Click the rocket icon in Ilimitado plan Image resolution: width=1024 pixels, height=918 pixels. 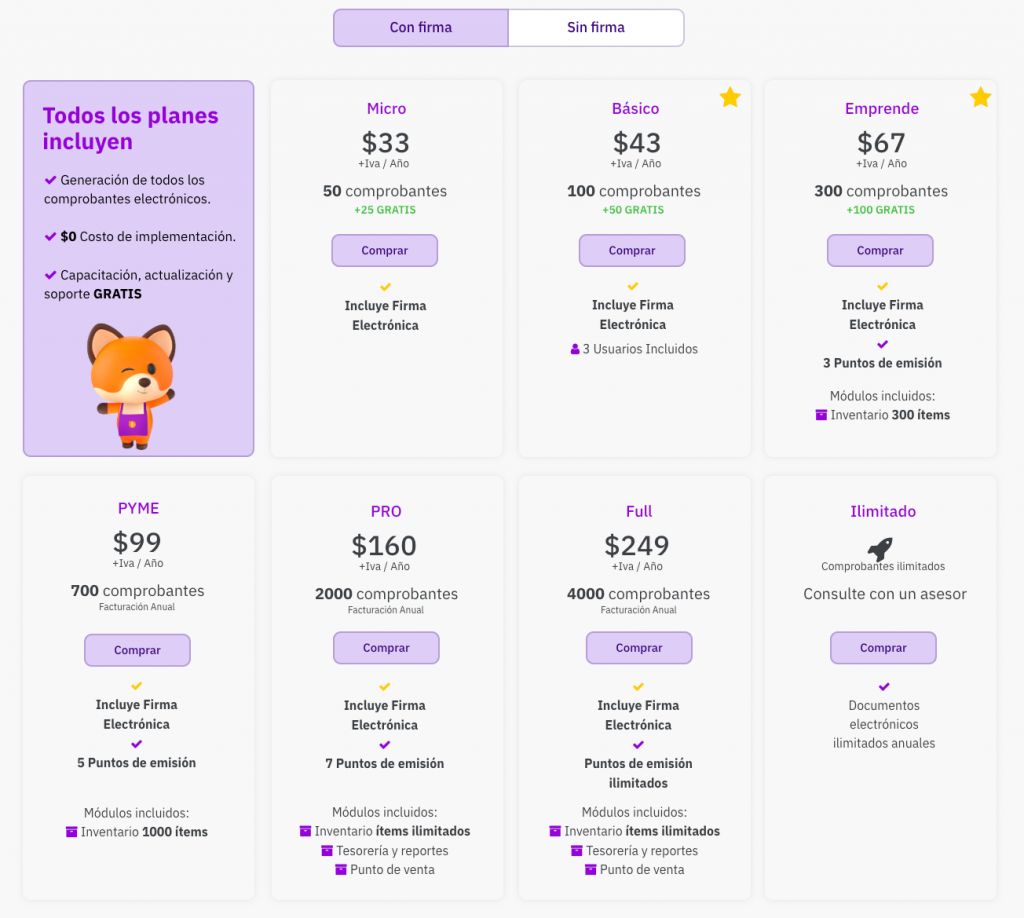tap(880, 548)
